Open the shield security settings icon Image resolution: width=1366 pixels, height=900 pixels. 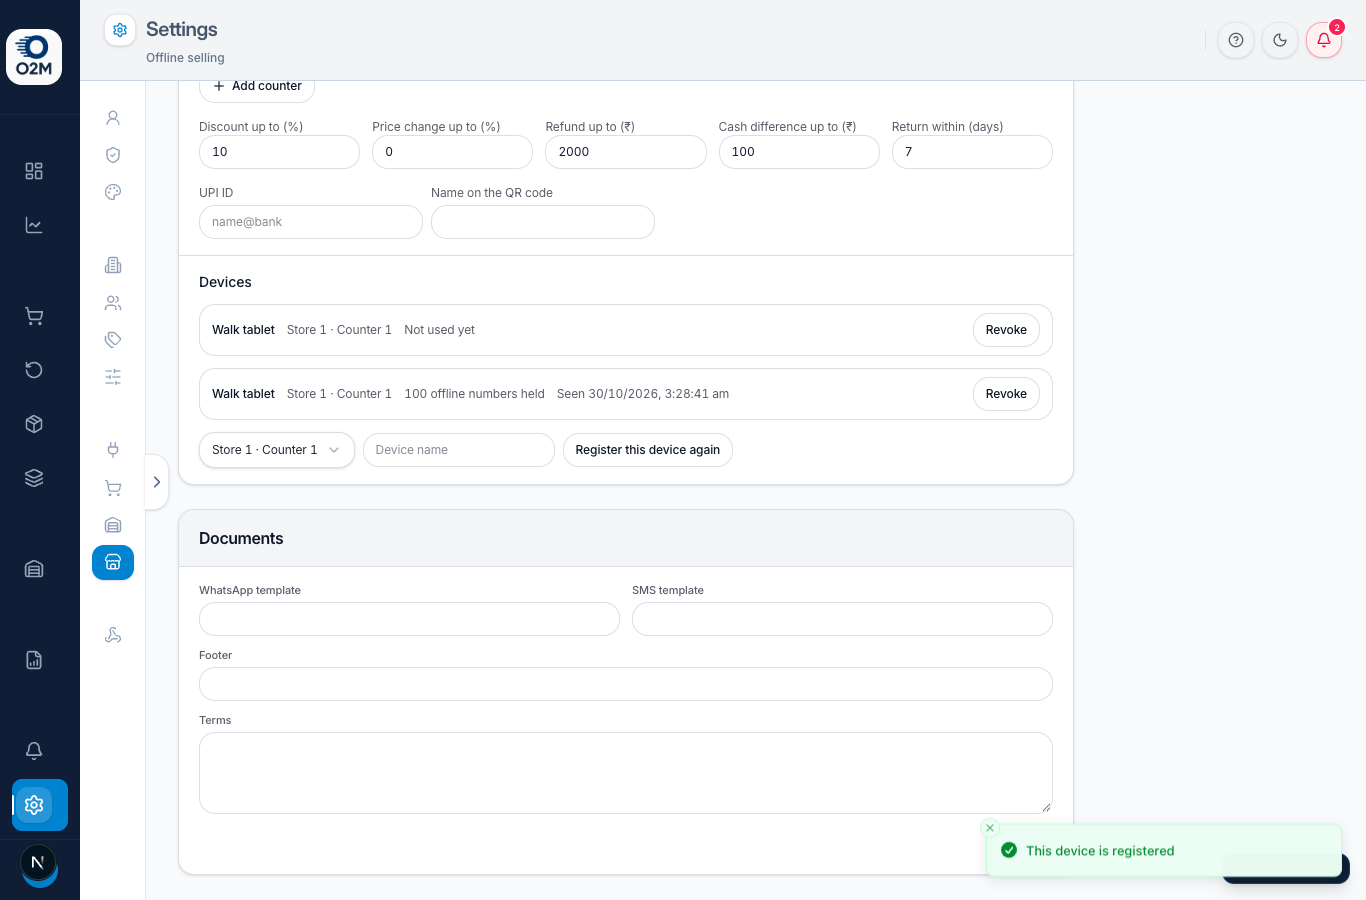[x=113, y=155]
